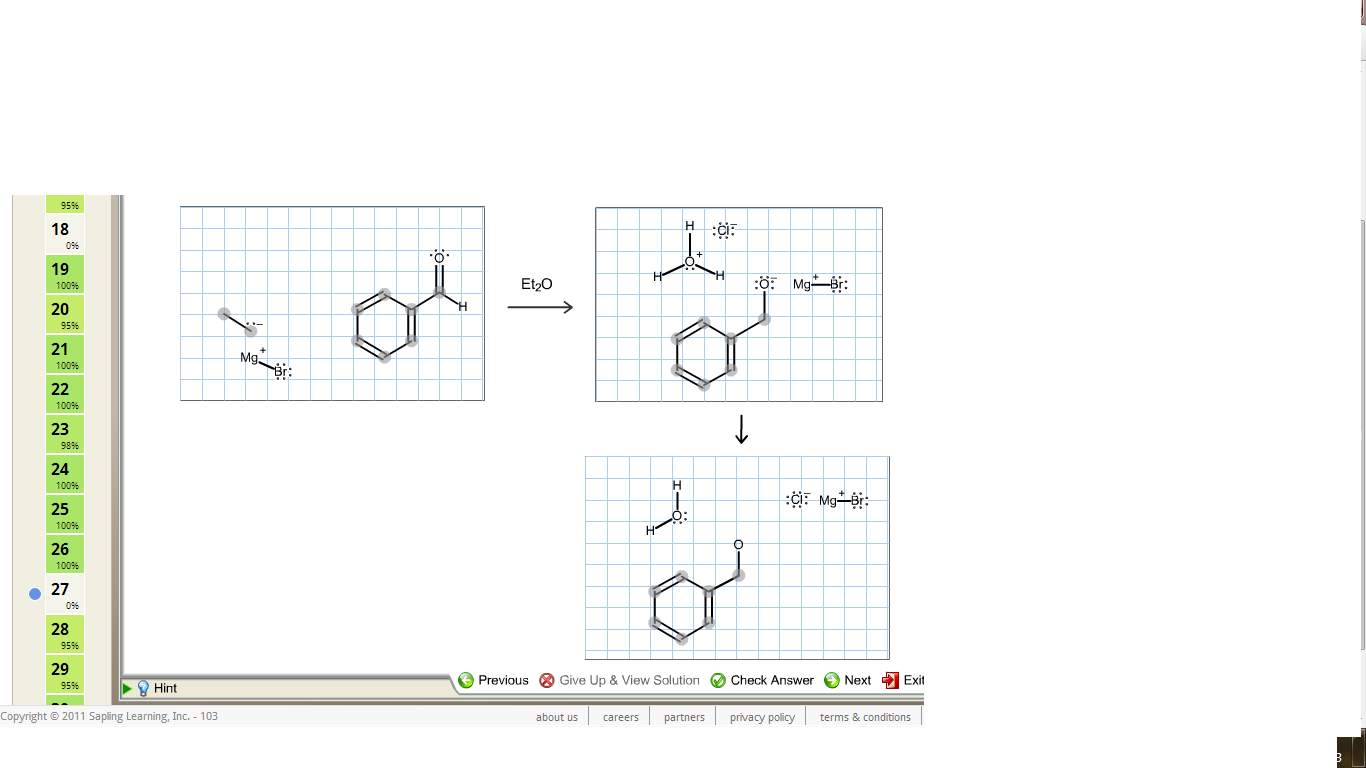Click the green triangle beside the Hint label

click(x=127, y=688)
